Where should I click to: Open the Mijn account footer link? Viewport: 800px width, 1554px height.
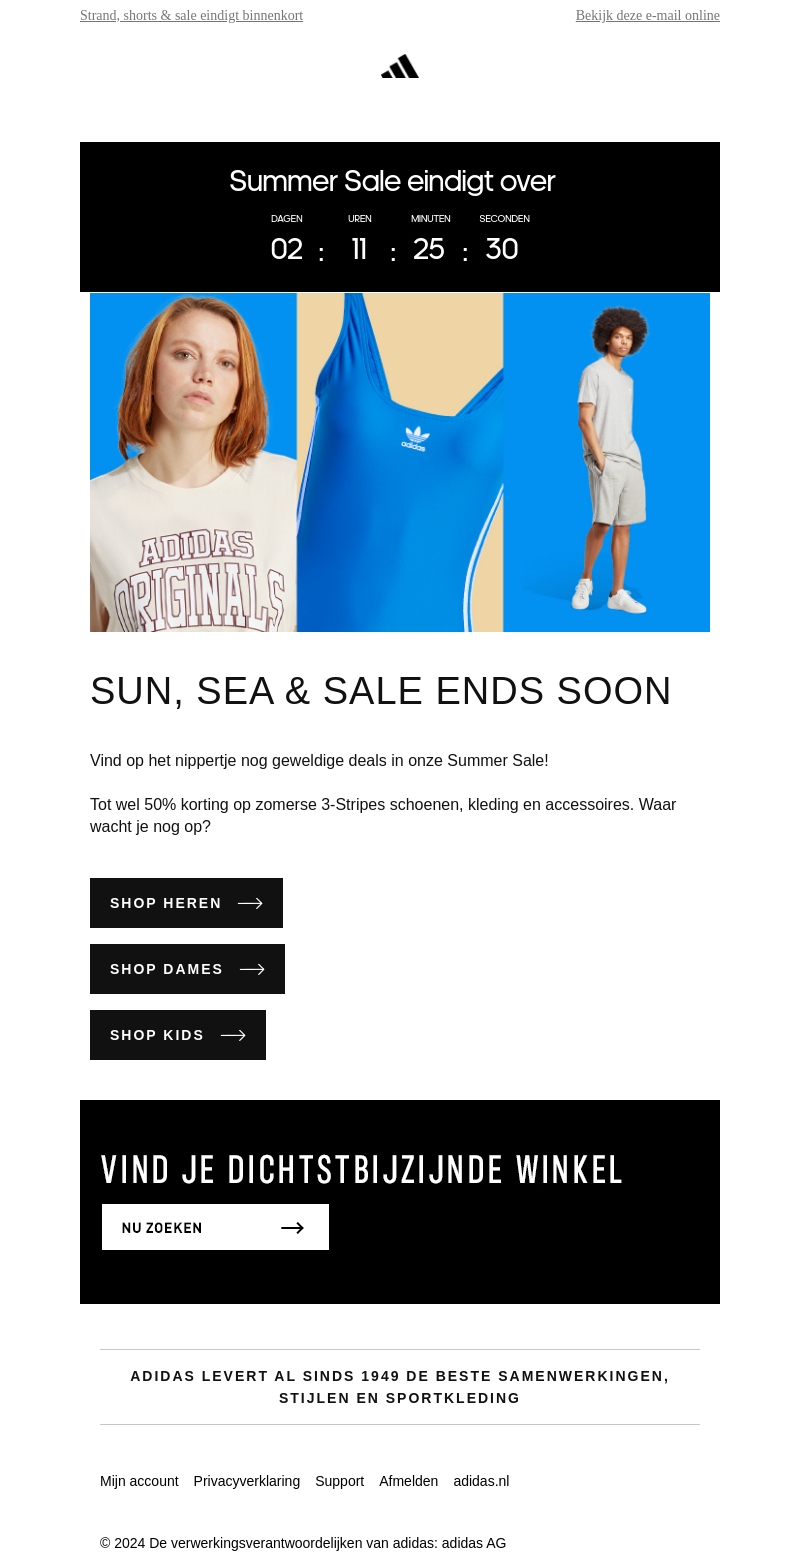[x=139, y=1481]
